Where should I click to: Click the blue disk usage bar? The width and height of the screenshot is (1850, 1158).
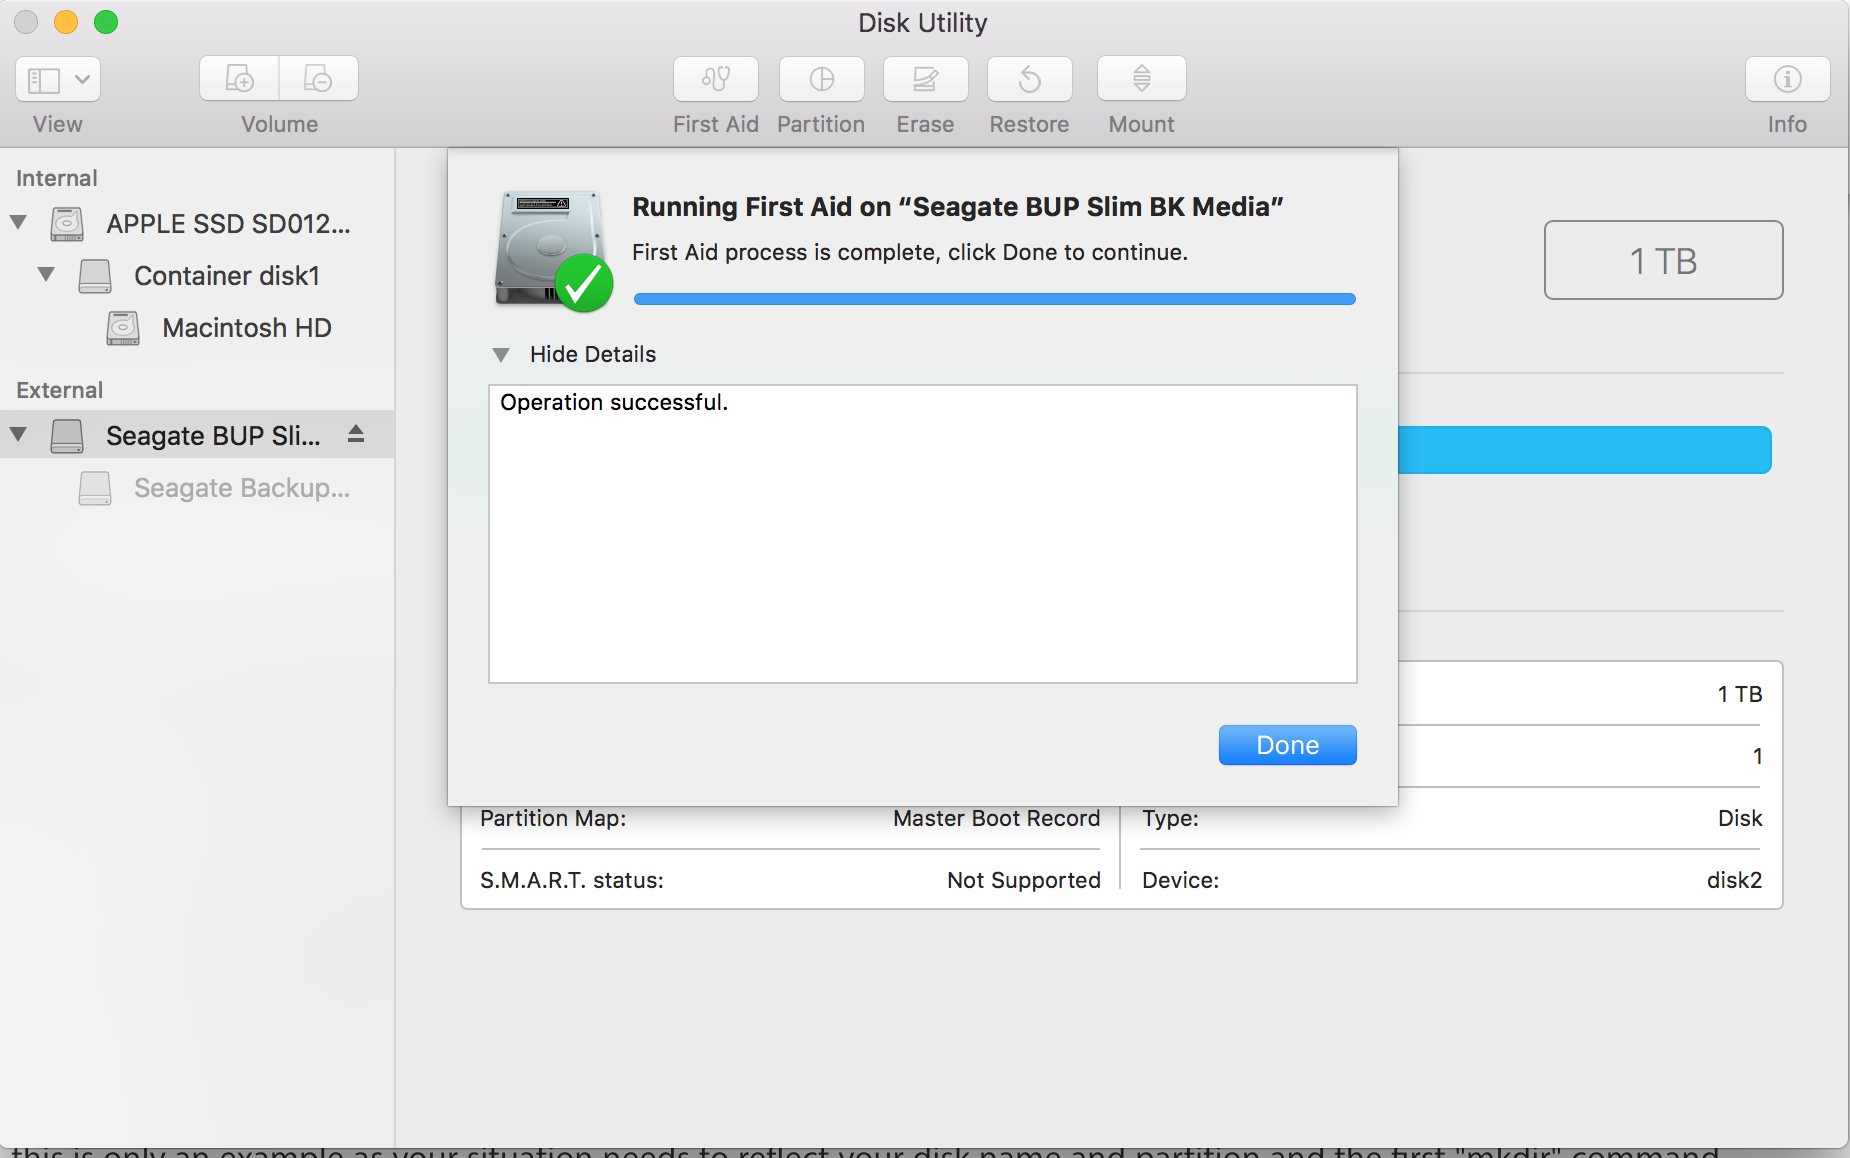(x=1585, y=450)
